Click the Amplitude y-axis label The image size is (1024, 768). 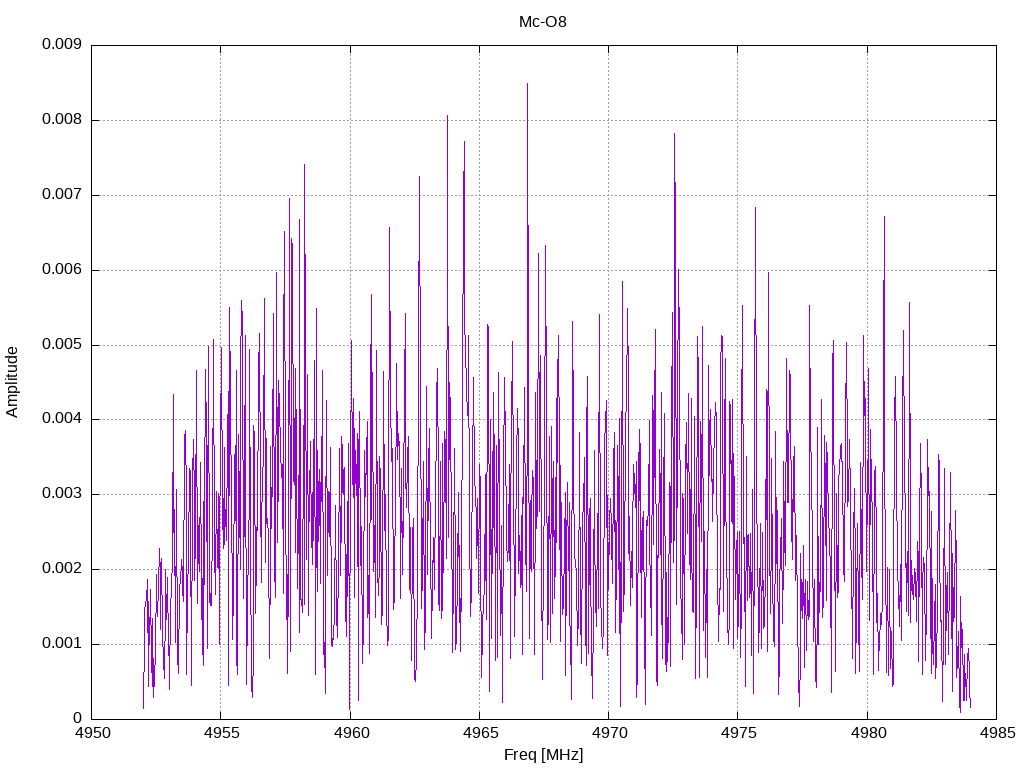[x=12, y=382]
